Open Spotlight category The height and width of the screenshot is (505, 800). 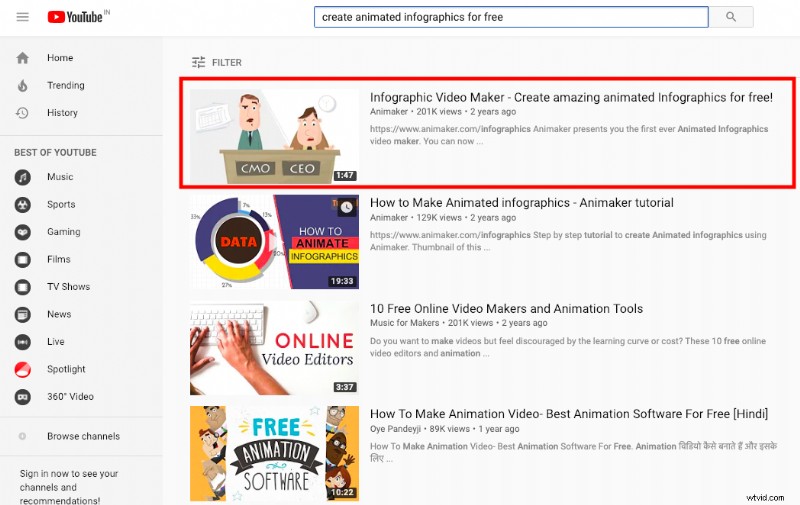[x=66, y=369]
